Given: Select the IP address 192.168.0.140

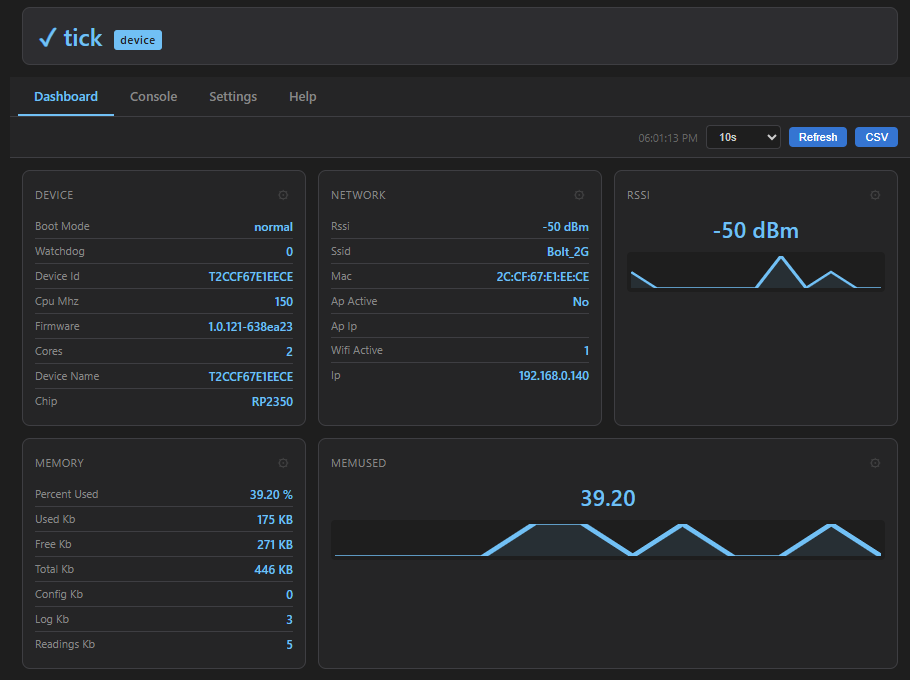Looking at the screenshot, I should tap(554, 376).
